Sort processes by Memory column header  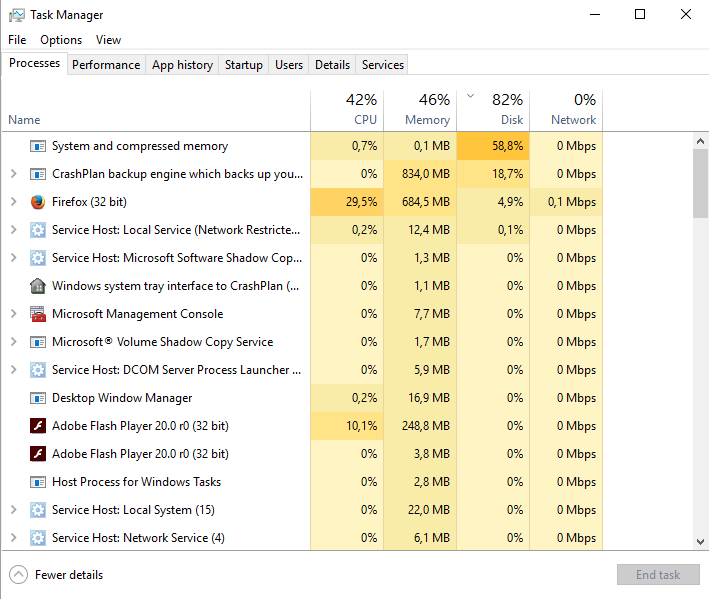click(420, 111)
